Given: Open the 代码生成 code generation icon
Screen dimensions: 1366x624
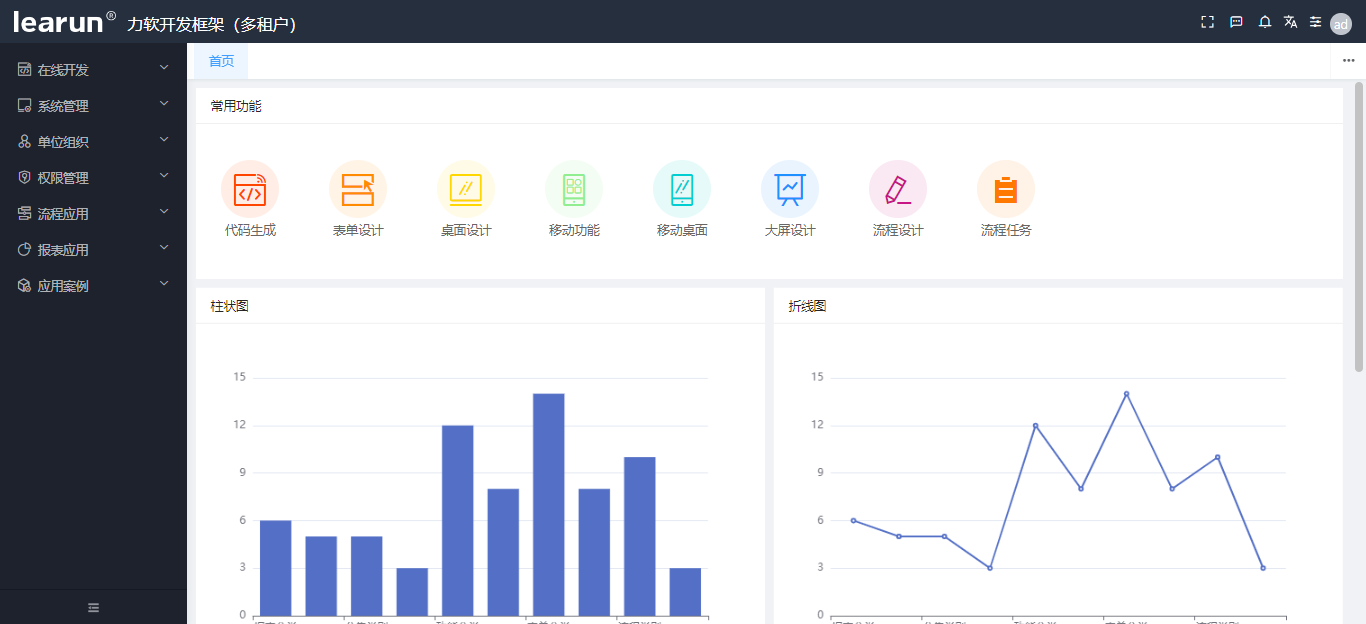Looking at the screenshot, I should click(250, 189).
